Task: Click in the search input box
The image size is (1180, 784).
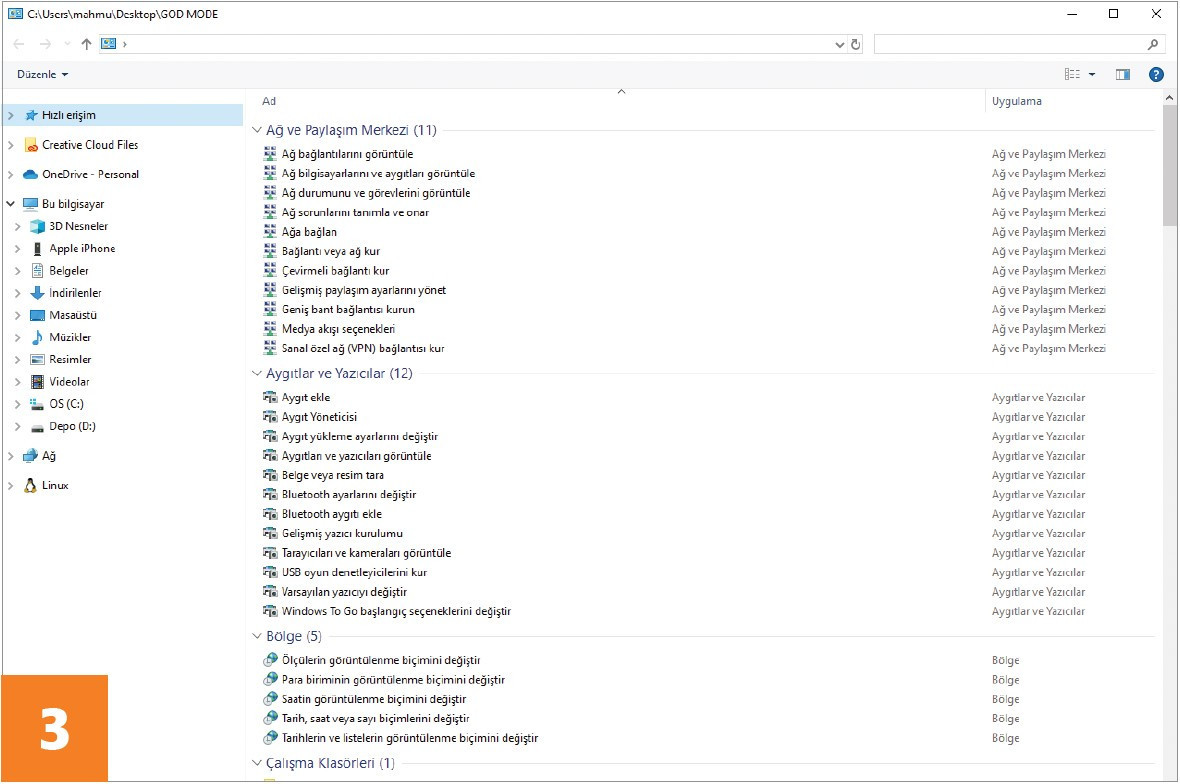Action: point(1010,44)
